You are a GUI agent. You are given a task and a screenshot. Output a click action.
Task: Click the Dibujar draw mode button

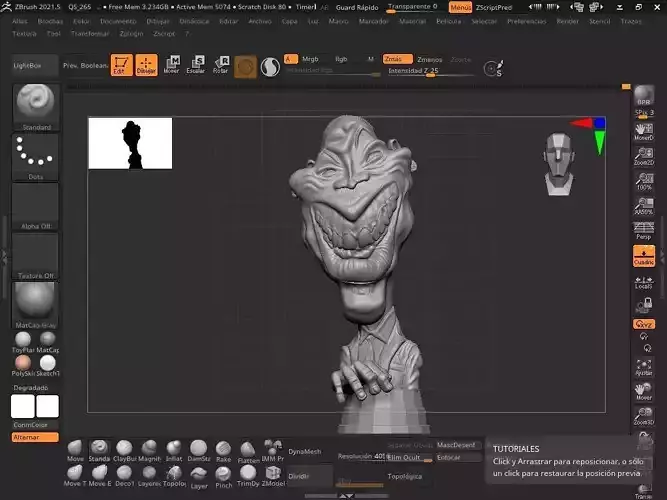146,65
